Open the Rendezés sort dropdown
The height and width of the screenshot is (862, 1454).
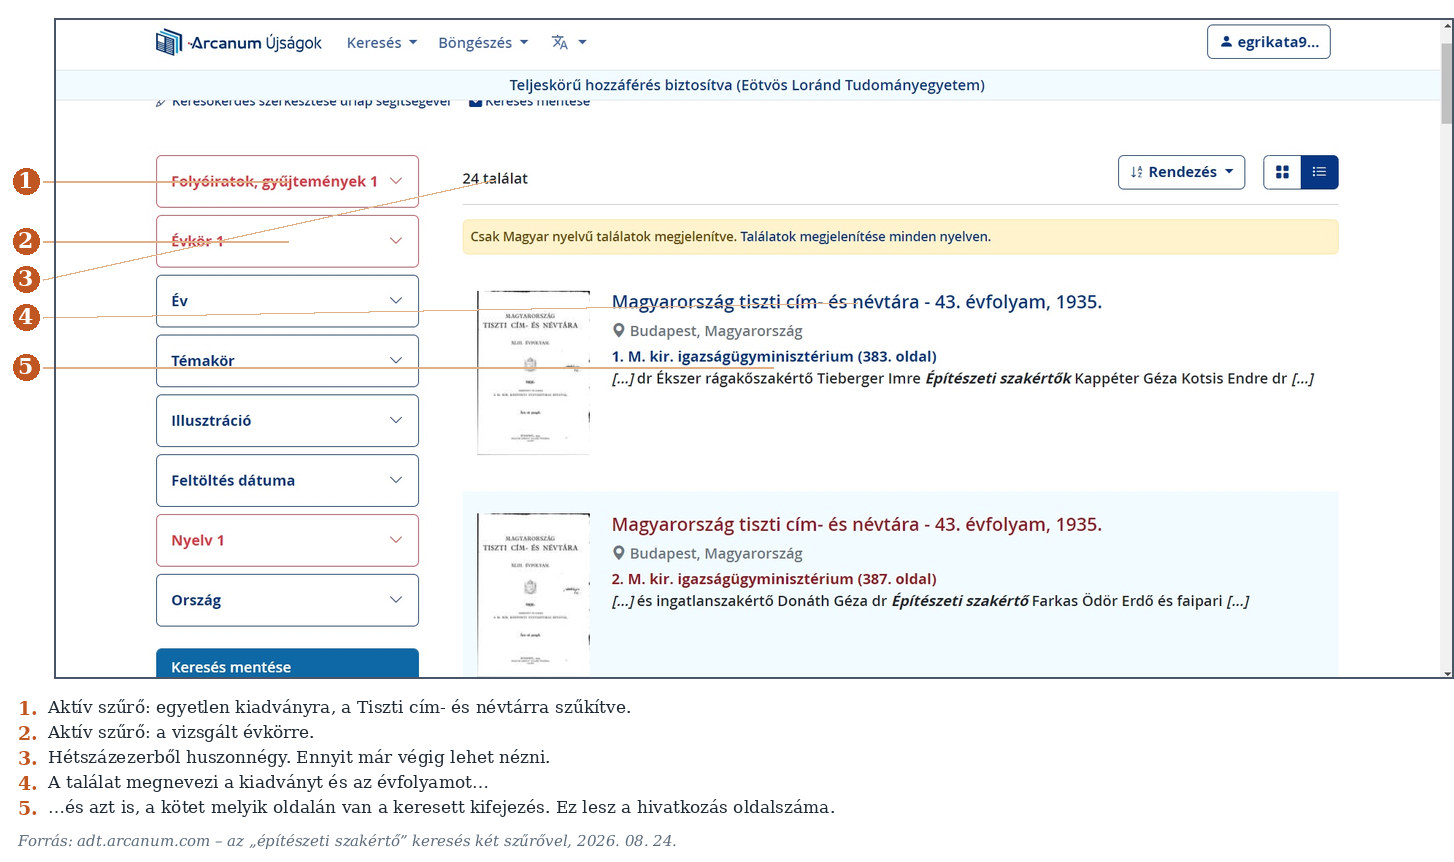pos(1181,172)
